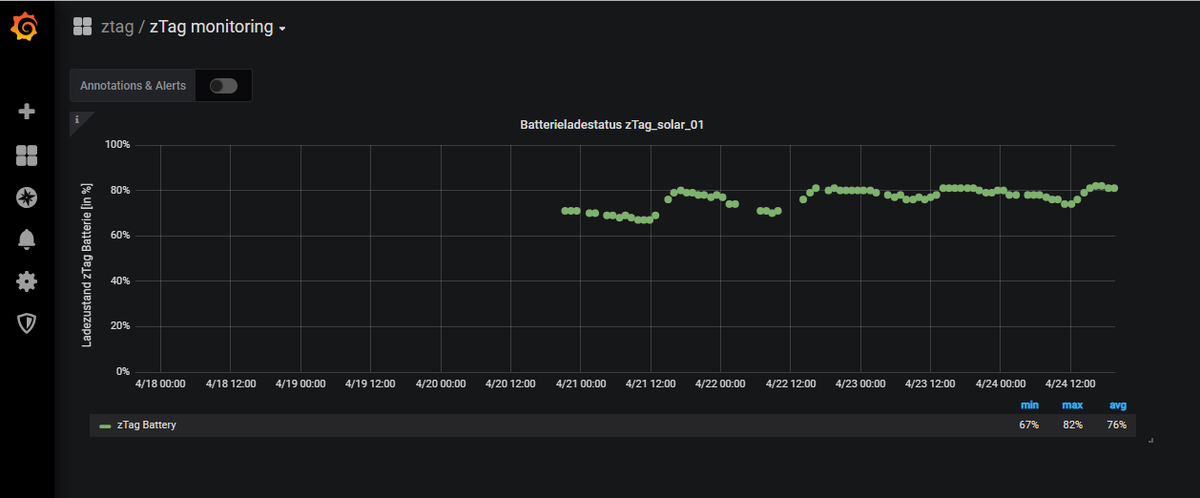Click the 100% y-axis label

click(x=118, y=145)
